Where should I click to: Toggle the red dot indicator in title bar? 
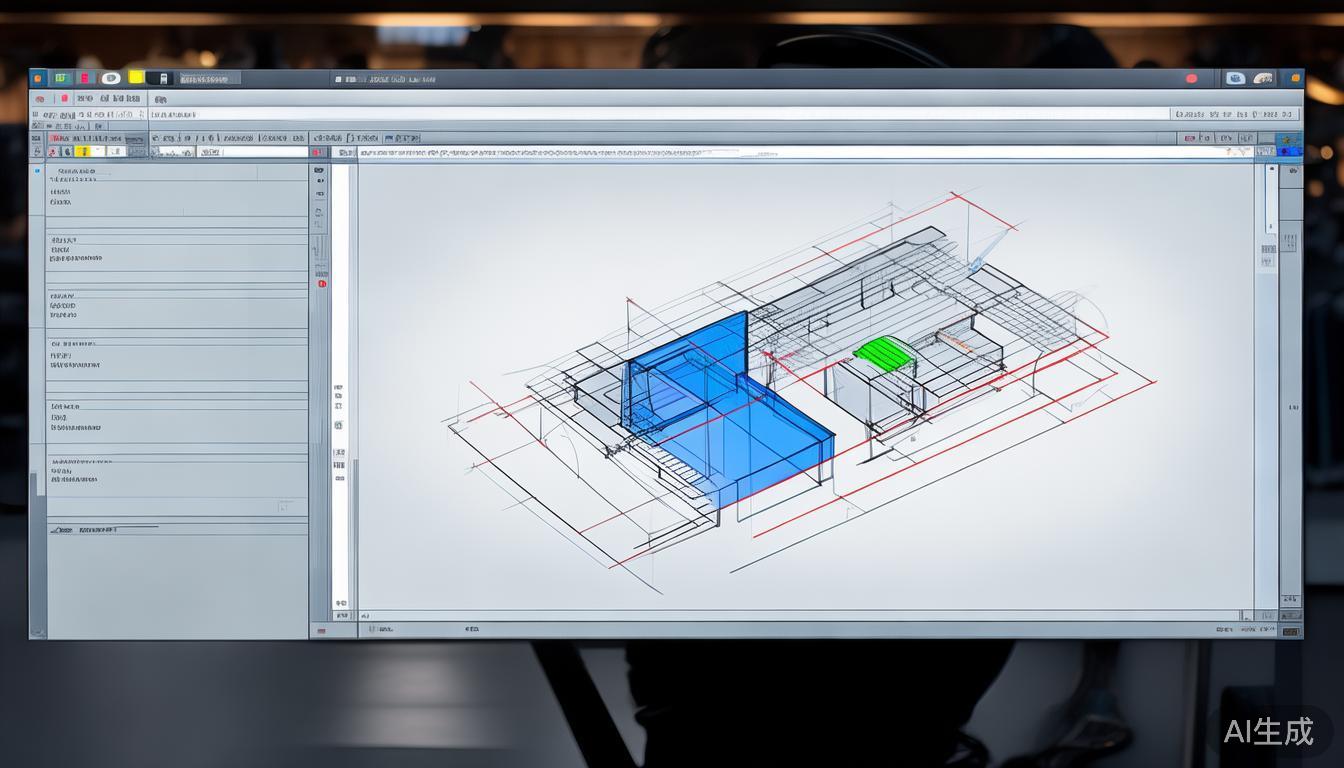1191,78
